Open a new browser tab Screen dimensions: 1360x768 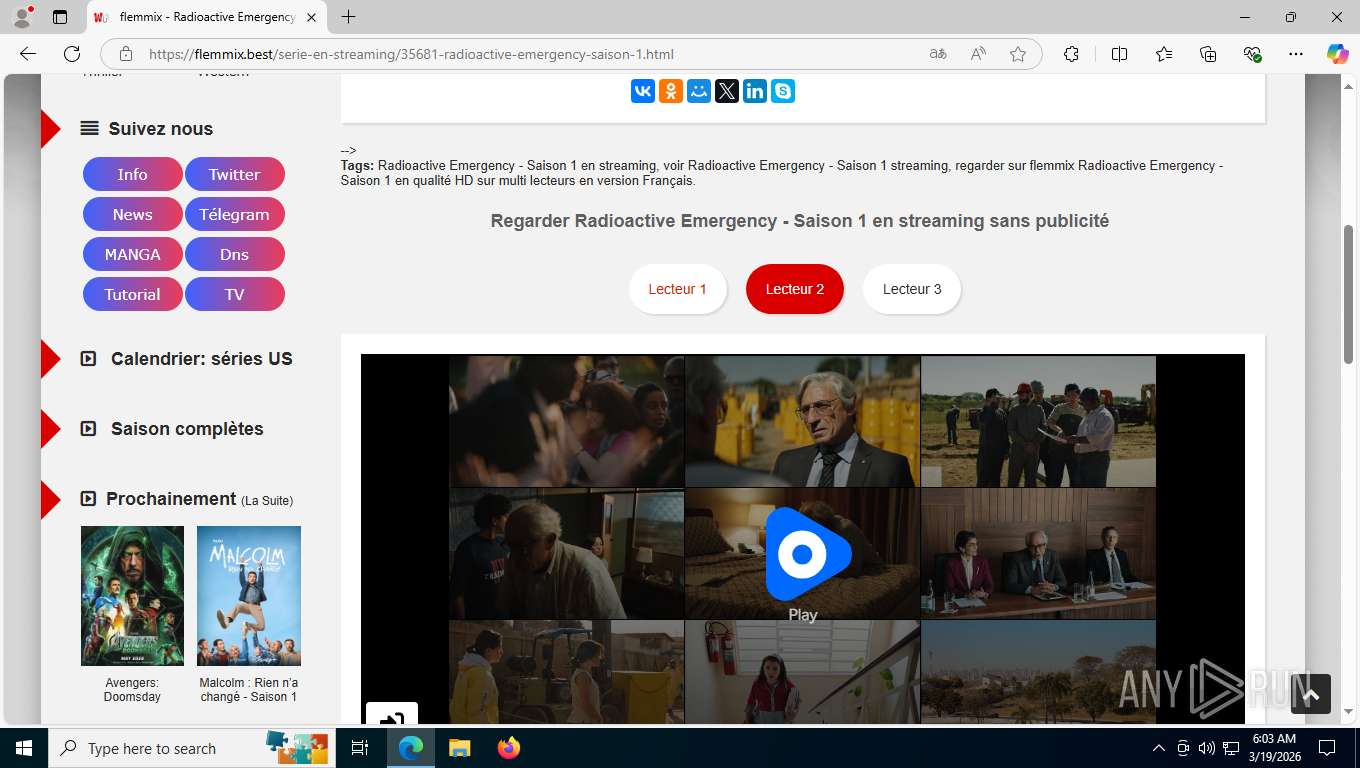point(348,17)
